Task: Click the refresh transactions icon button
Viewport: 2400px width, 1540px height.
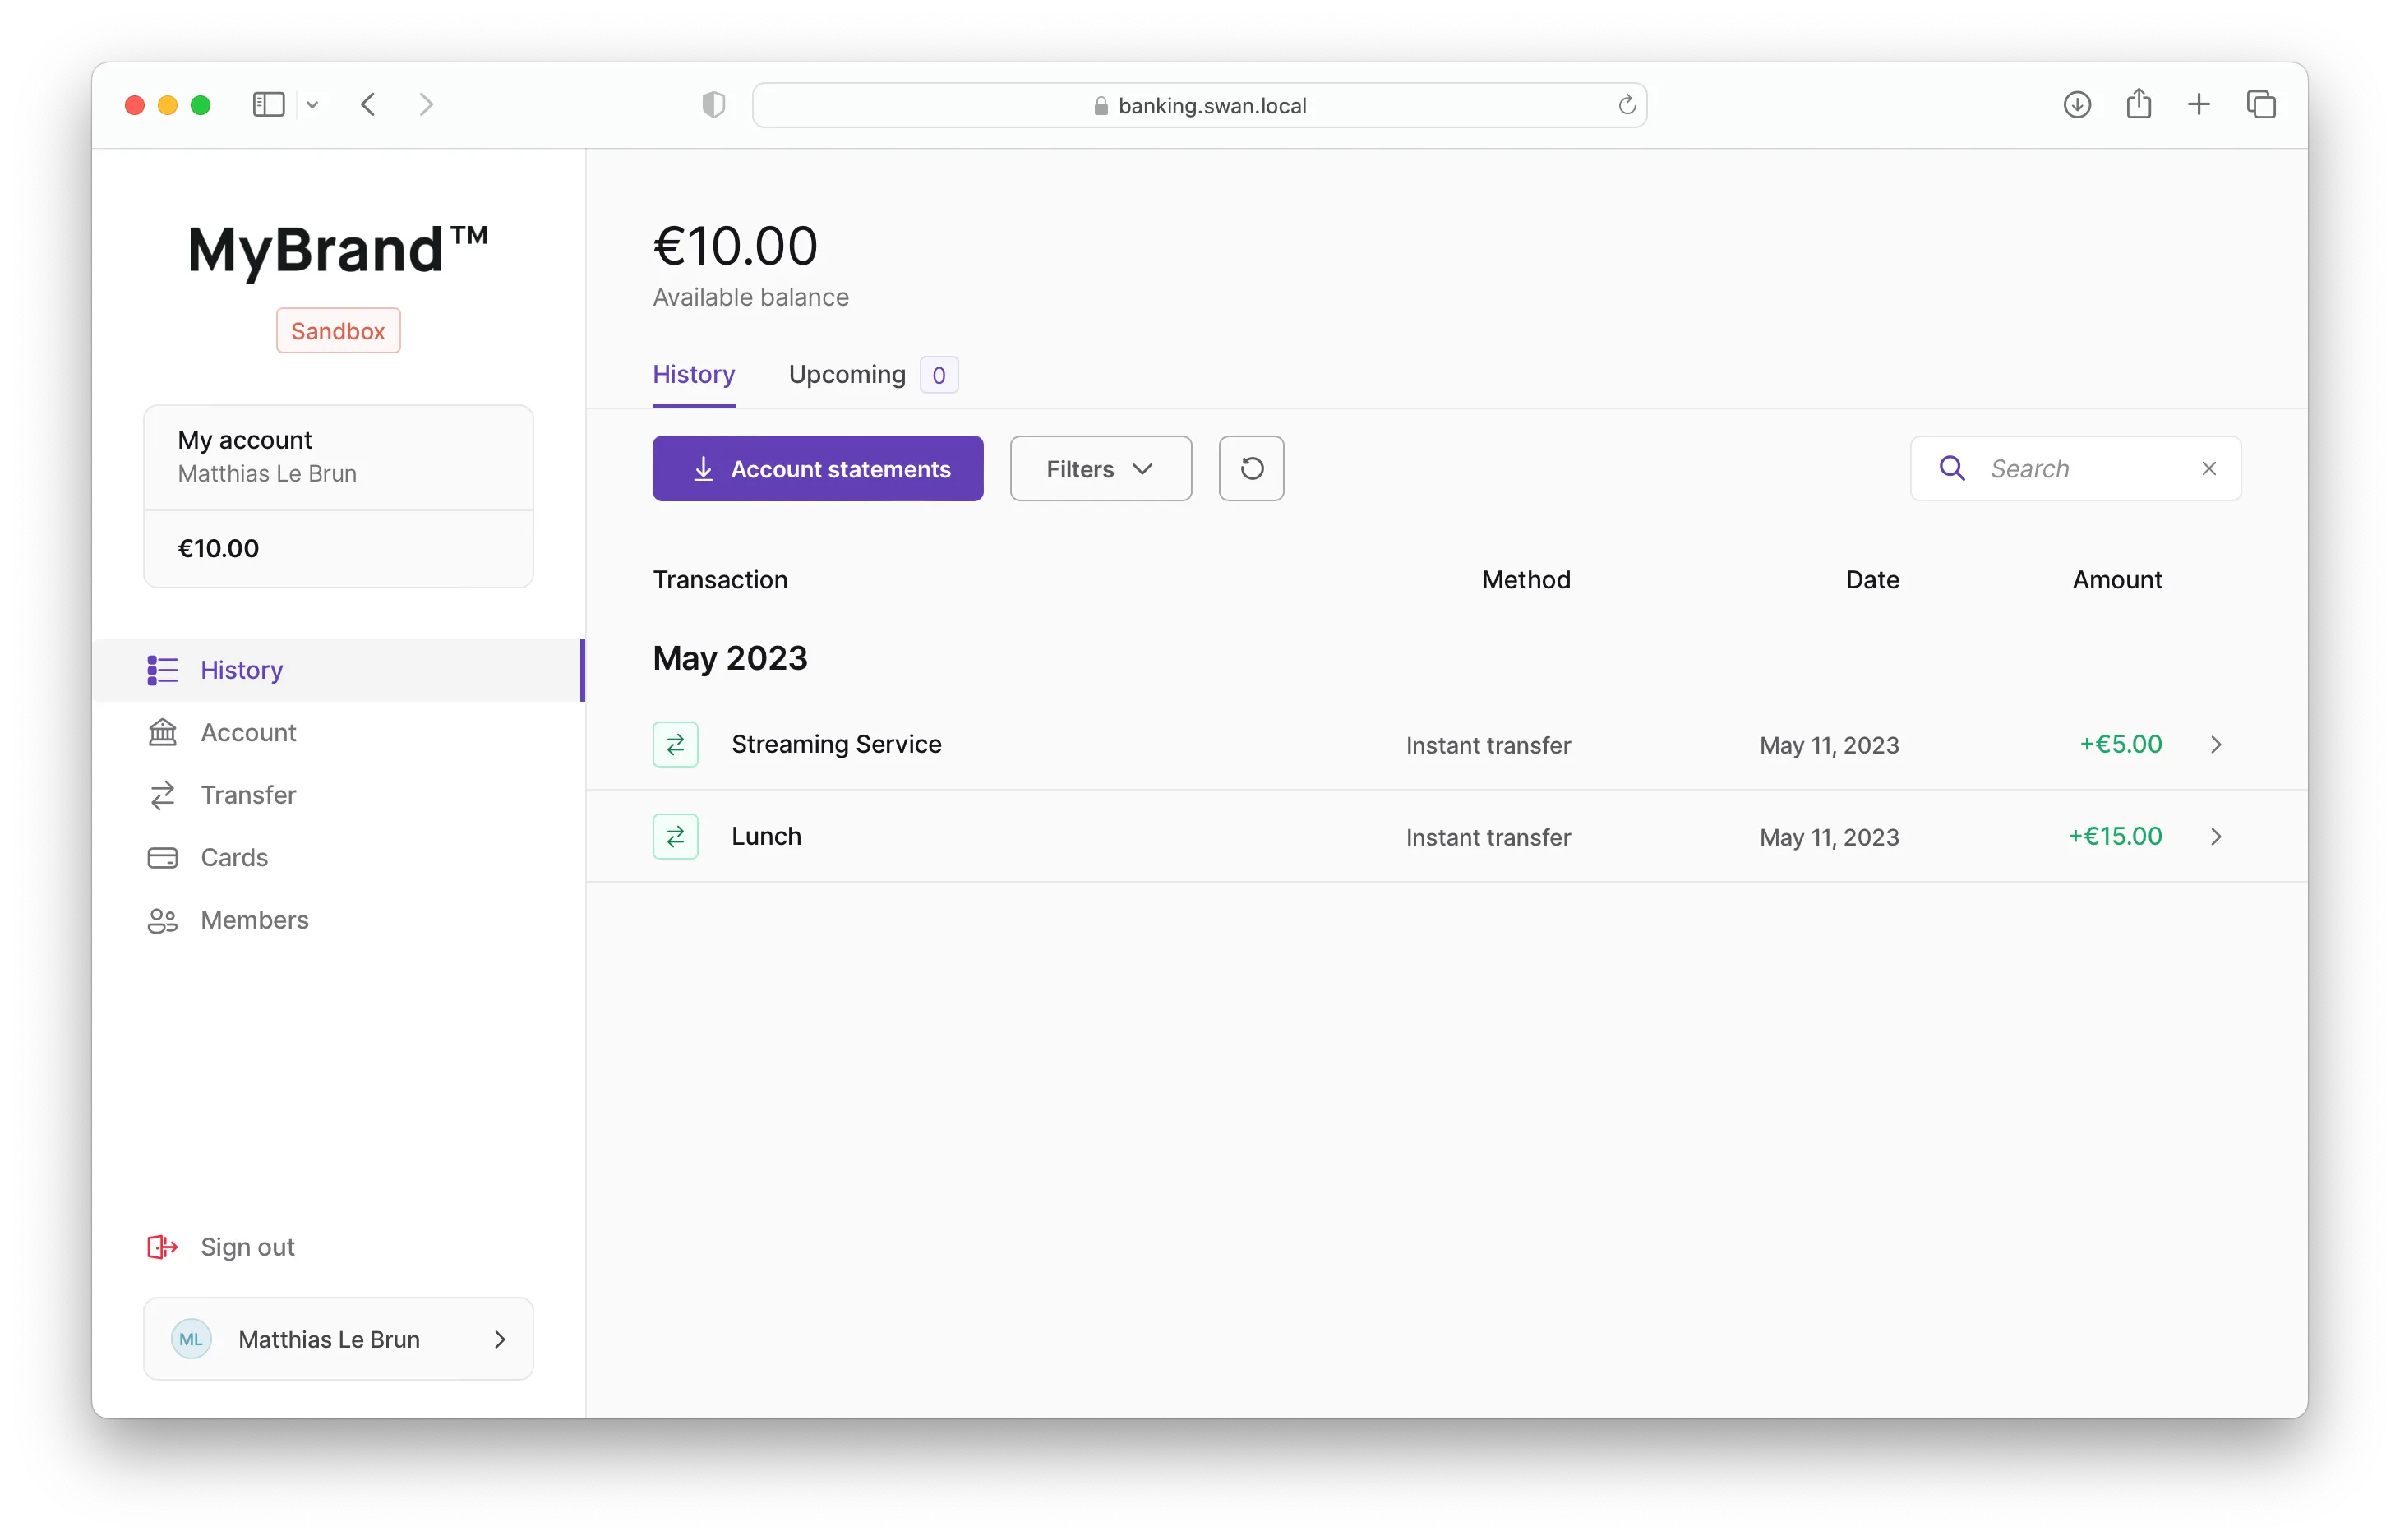Action: tap(1251, 468)
